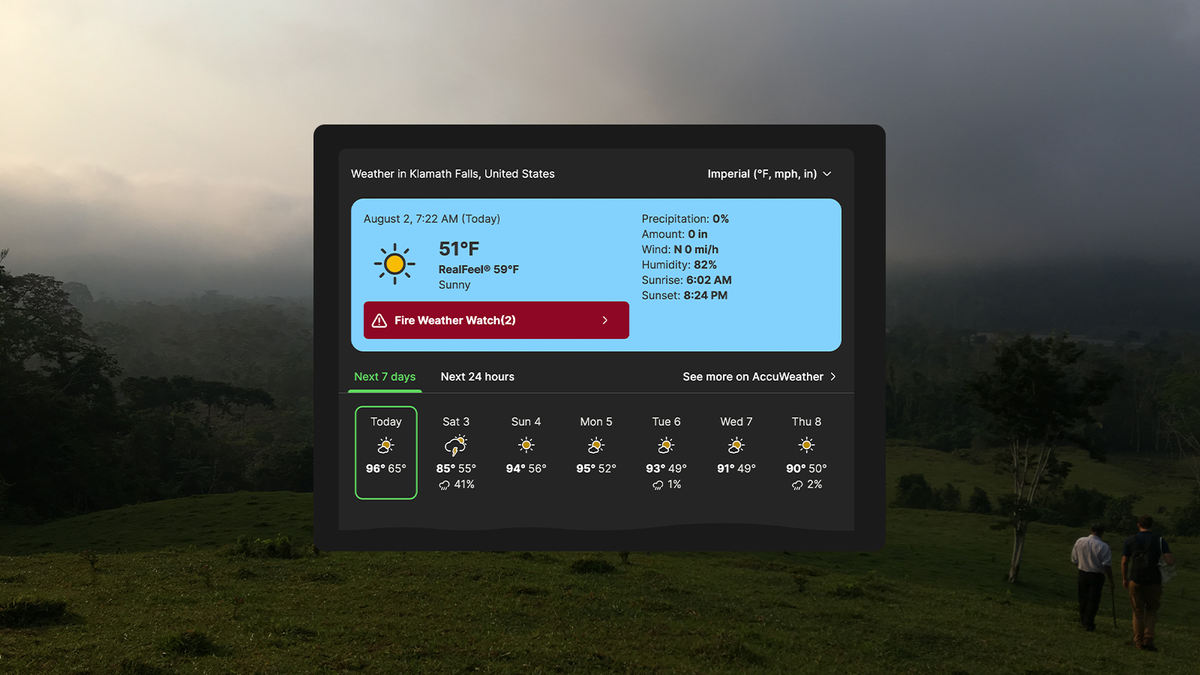
Task: Click the sunny weather icon for today
Action: [386, 443]
